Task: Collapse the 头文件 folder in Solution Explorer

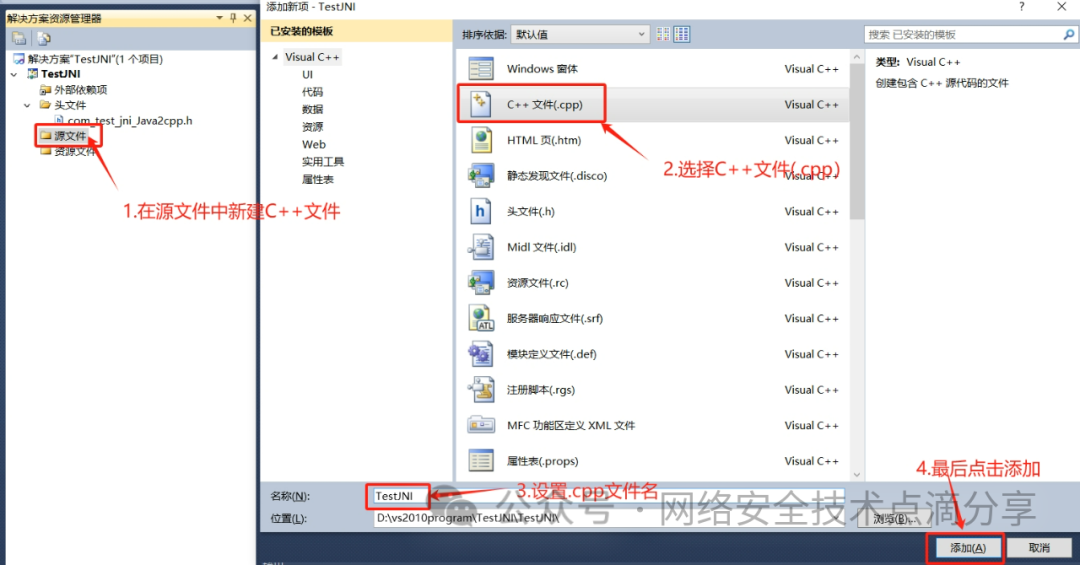Action: click(x=27, y=105)
